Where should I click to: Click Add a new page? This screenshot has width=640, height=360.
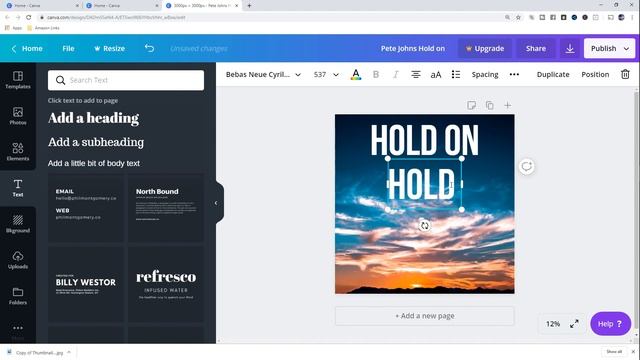point(424,316)
